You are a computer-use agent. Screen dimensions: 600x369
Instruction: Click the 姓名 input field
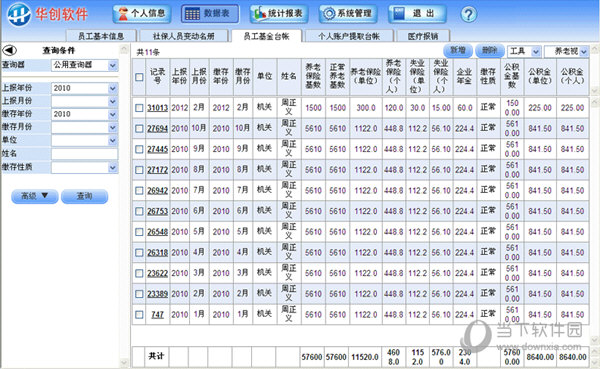click(85, 154)
